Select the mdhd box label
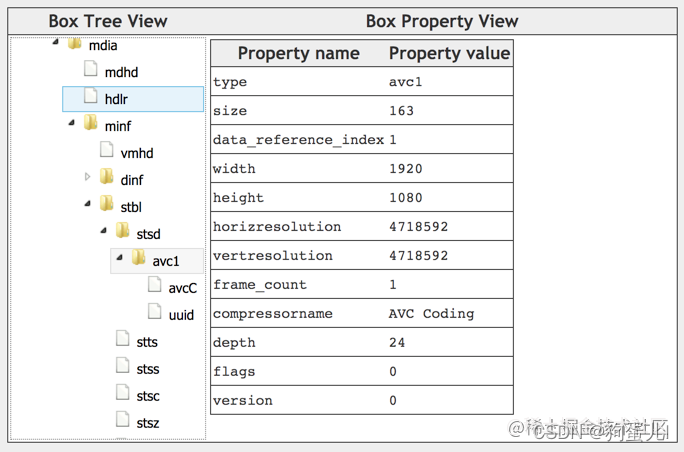The image size is (684, 452). [x=121, y=72]
